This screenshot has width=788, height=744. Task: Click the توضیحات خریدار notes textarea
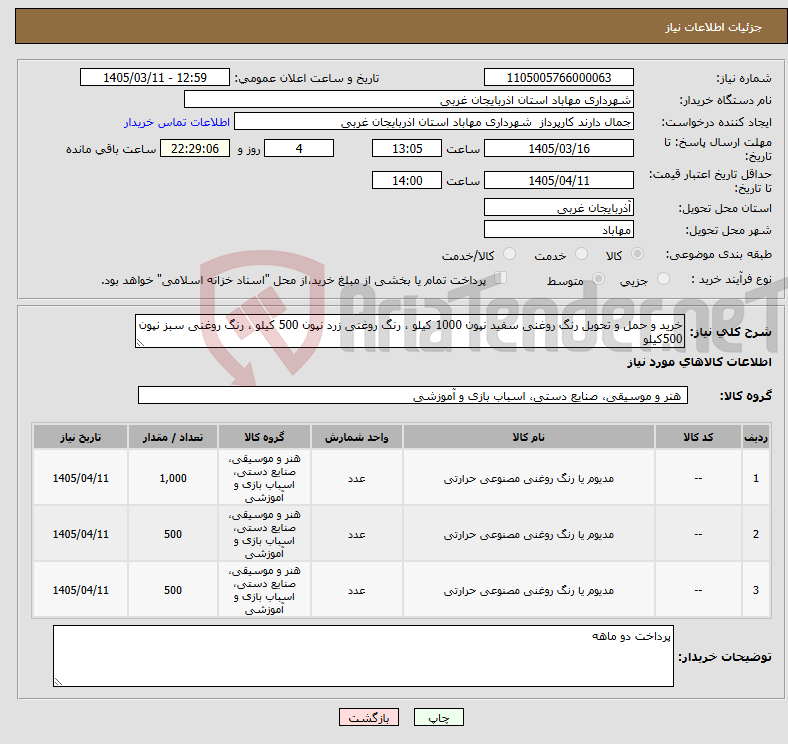click(x=363, y=656)
